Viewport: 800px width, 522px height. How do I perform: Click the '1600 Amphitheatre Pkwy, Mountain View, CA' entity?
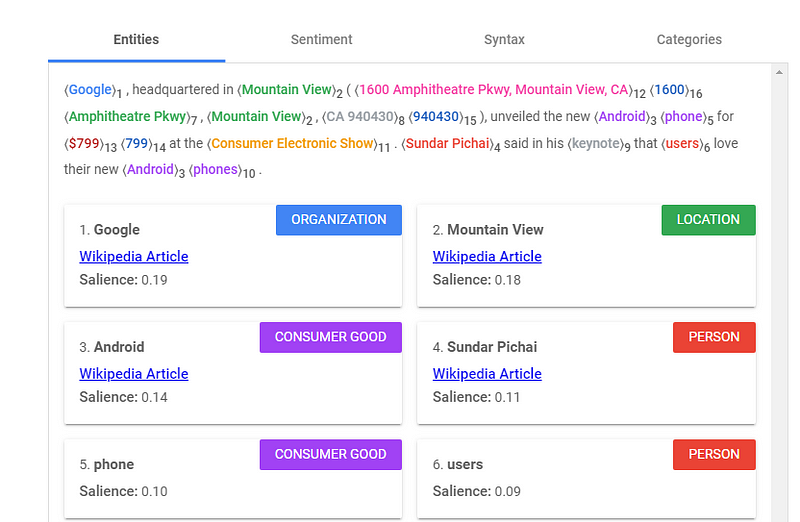coord(493,89)
